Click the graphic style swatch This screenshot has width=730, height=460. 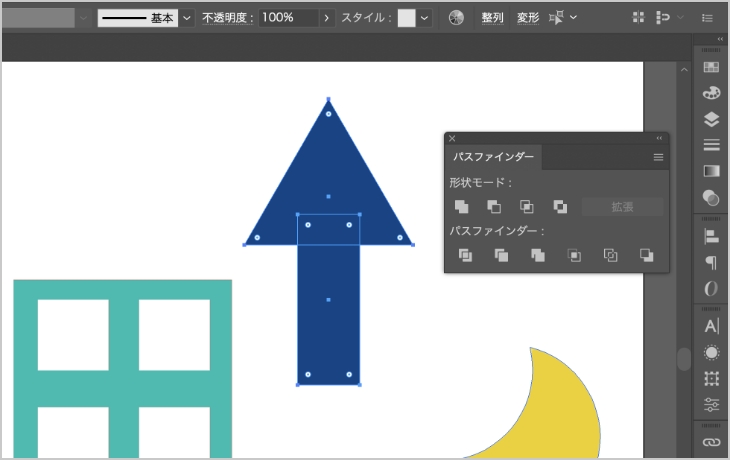(406, 18)
